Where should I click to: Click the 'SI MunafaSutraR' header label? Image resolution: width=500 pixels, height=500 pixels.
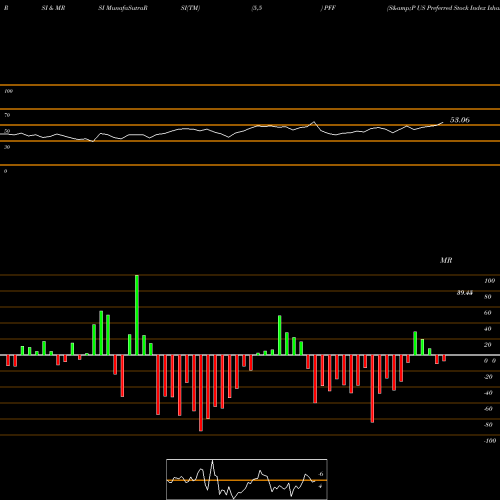pyautogui.click(x=123, y=8)
